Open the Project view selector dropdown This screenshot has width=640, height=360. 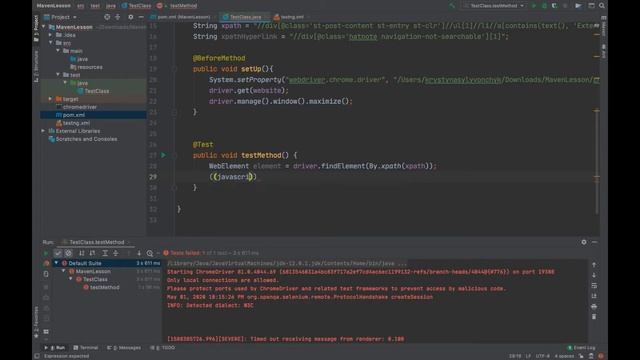click(x=60, y=17)
